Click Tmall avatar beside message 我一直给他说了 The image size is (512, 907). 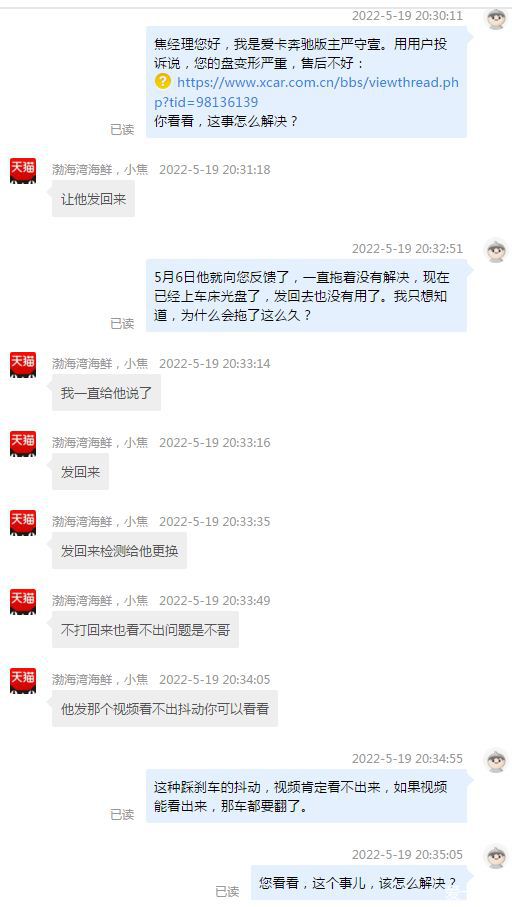23,365
